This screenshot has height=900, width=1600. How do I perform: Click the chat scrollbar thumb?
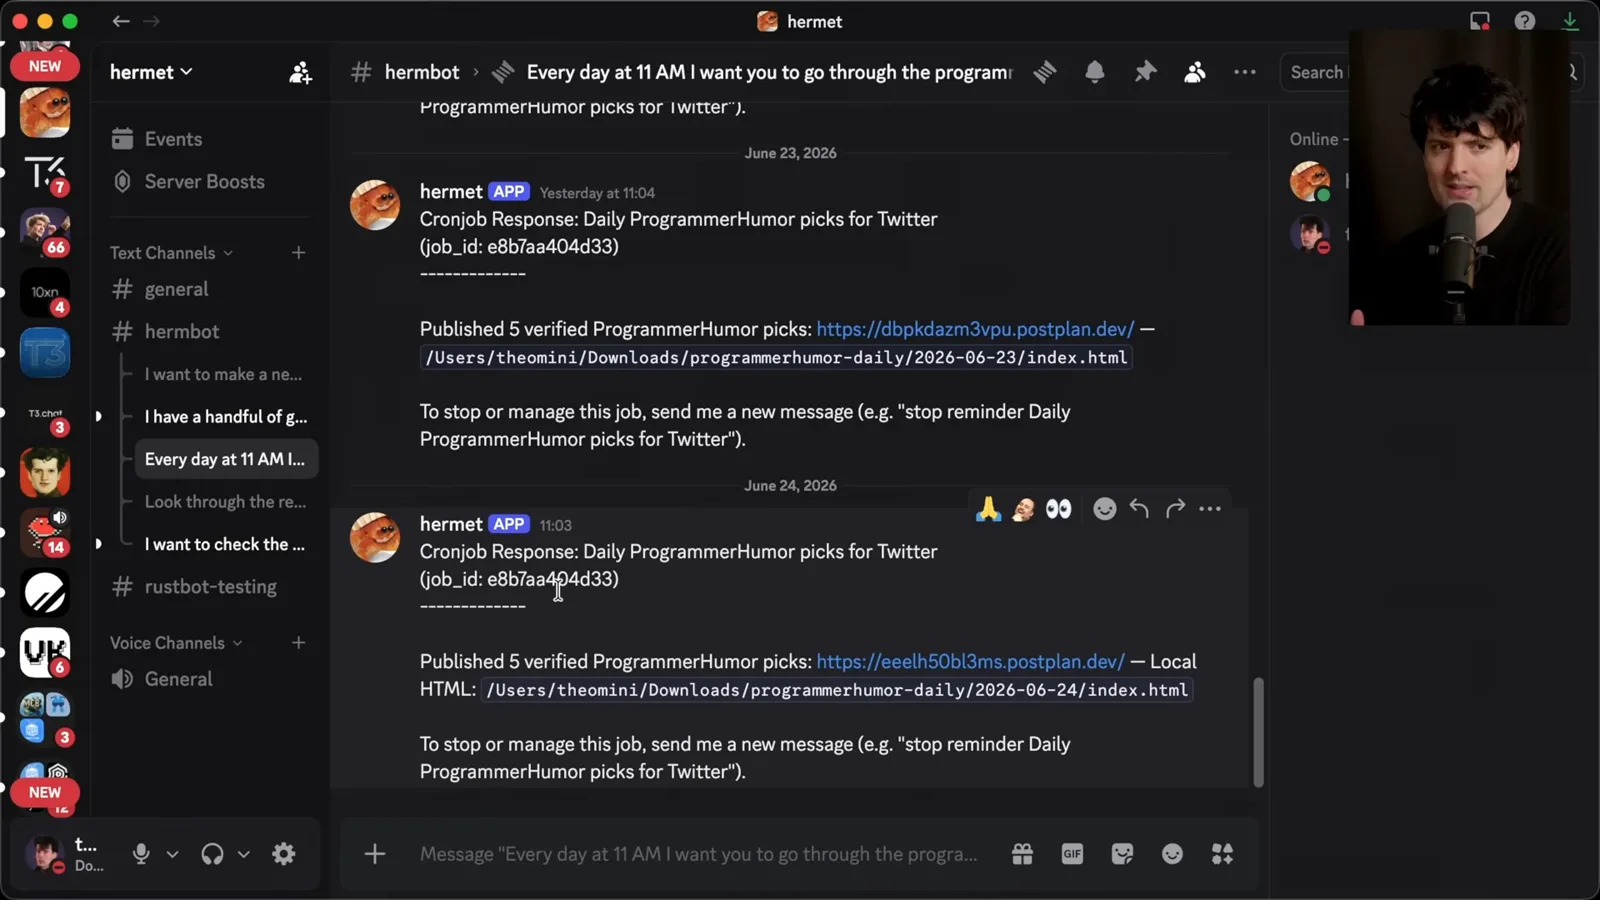click(1258, 732)
